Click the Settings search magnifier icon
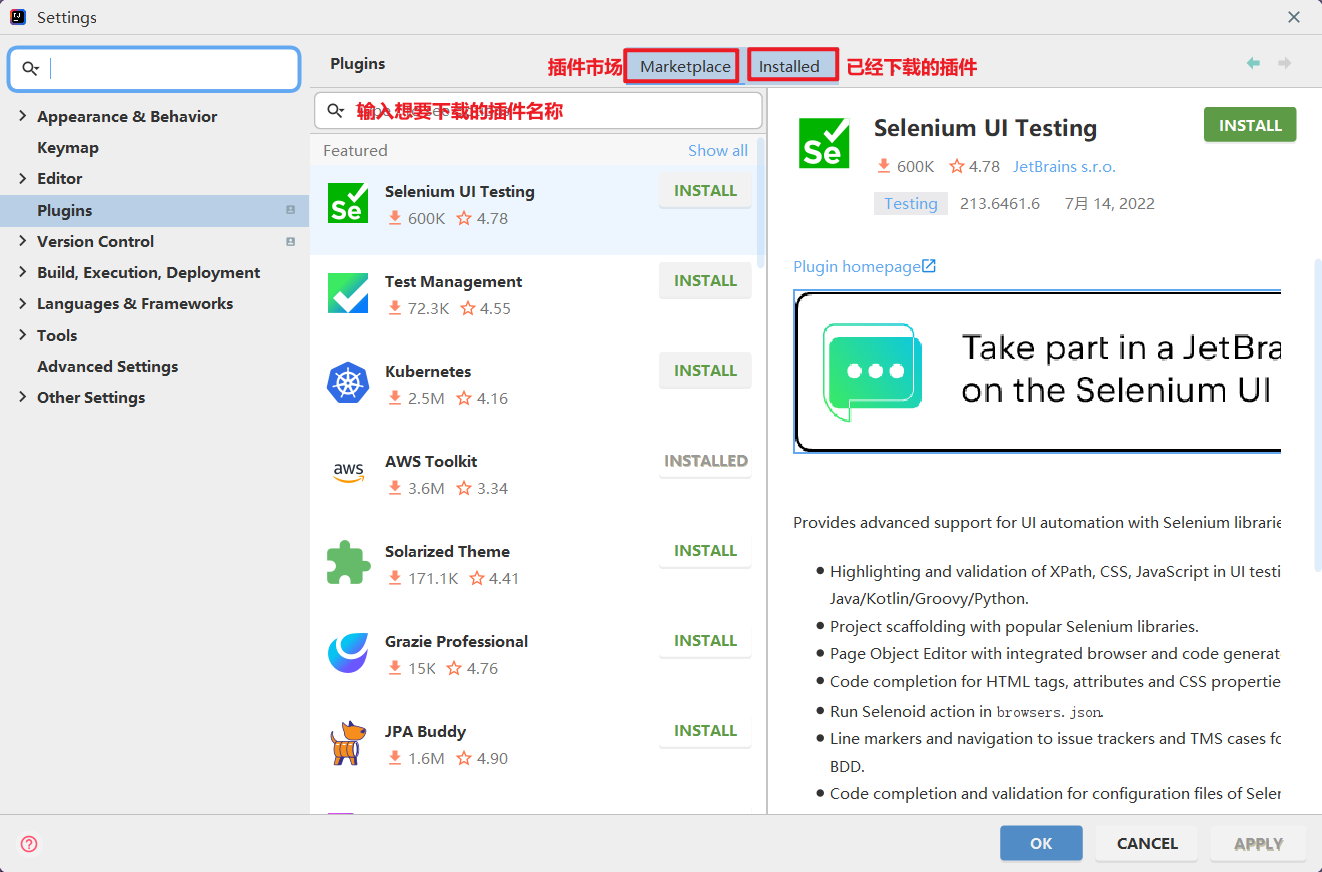Image resolution: width=1322 pixels, height=872 pixels. click(x=30, y=68)
